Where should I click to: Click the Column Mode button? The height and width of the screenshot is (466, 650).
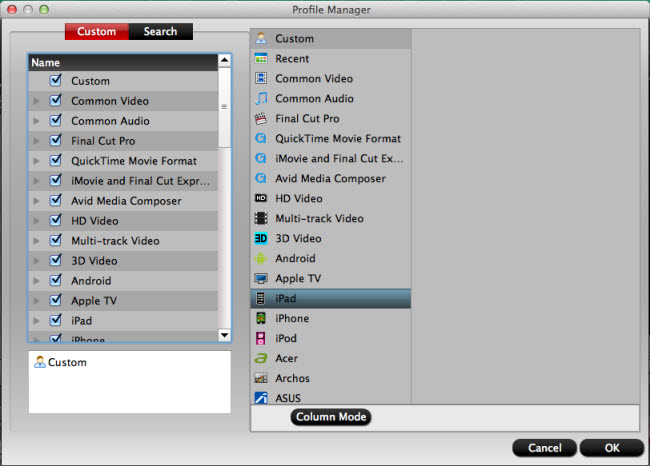pyautogui.click(x=331, y=417)
